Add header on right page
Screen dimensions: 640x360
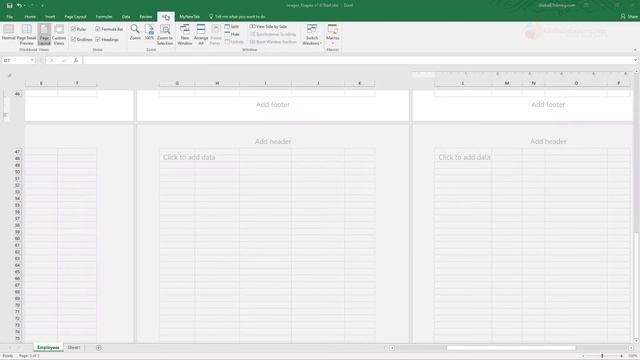click(548, 142)
